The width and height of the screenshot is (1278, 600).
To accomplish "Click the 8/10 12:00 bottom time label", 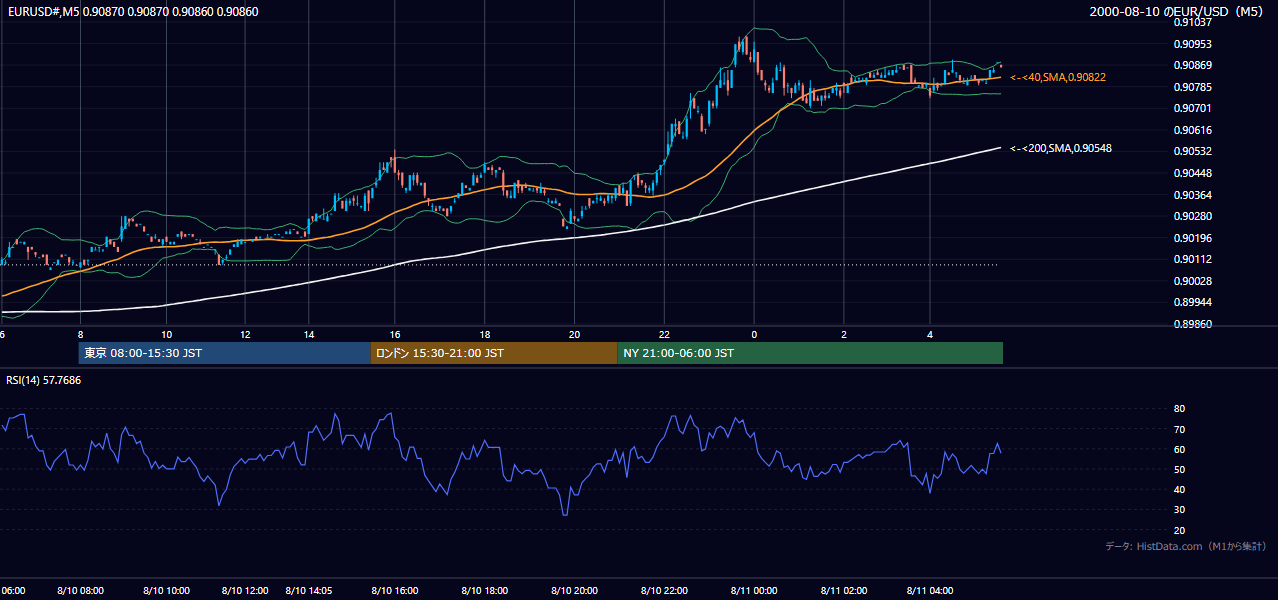I will pyautogui.click(x=245, y=590).
